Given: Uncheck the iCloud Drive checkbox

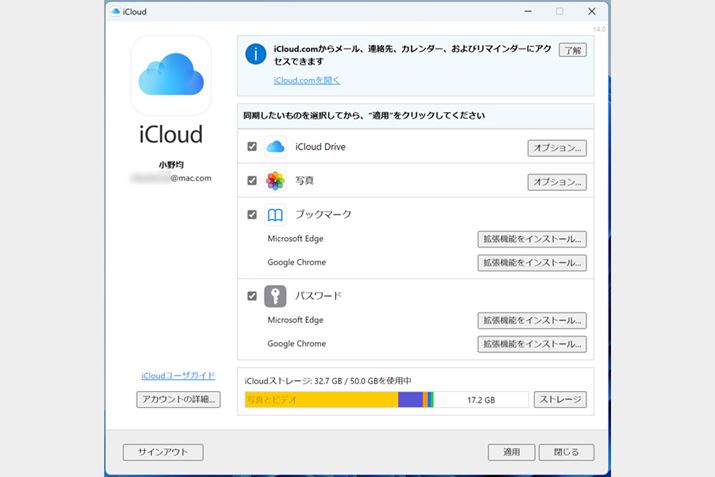Looking at the screenshot, I should [x=252, y=146].
